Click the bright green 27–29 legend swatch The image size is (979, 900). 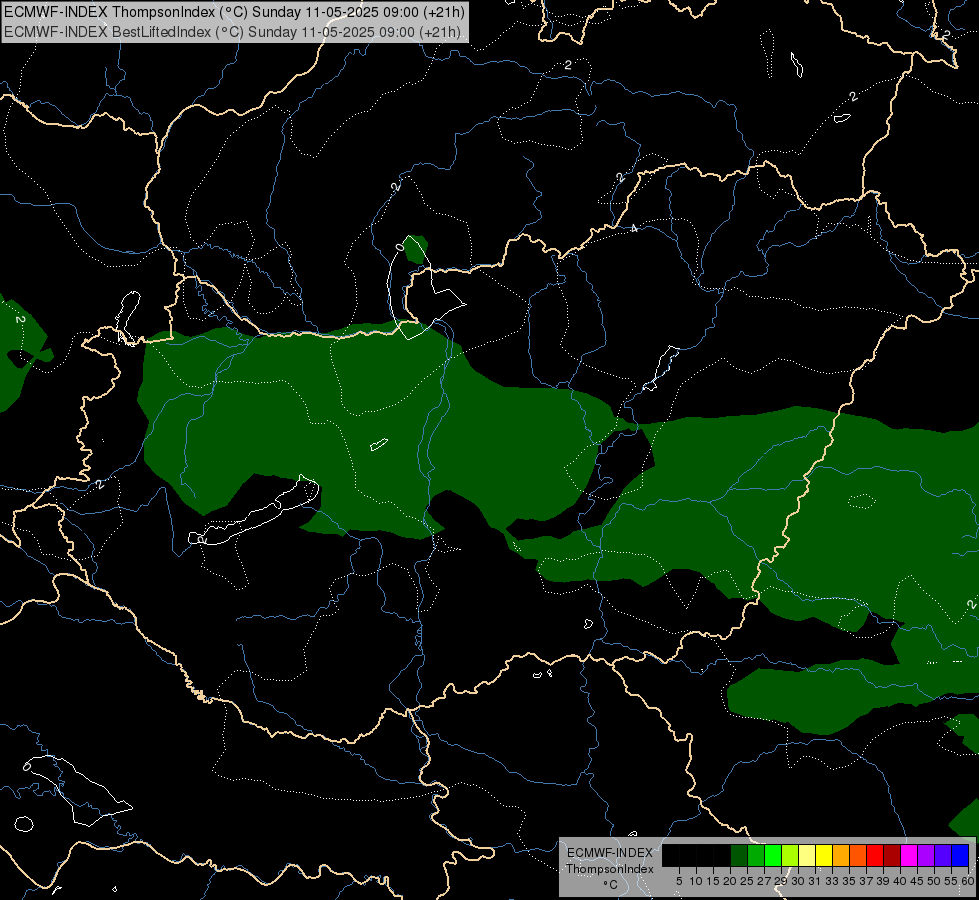click(x=773, y=855)
